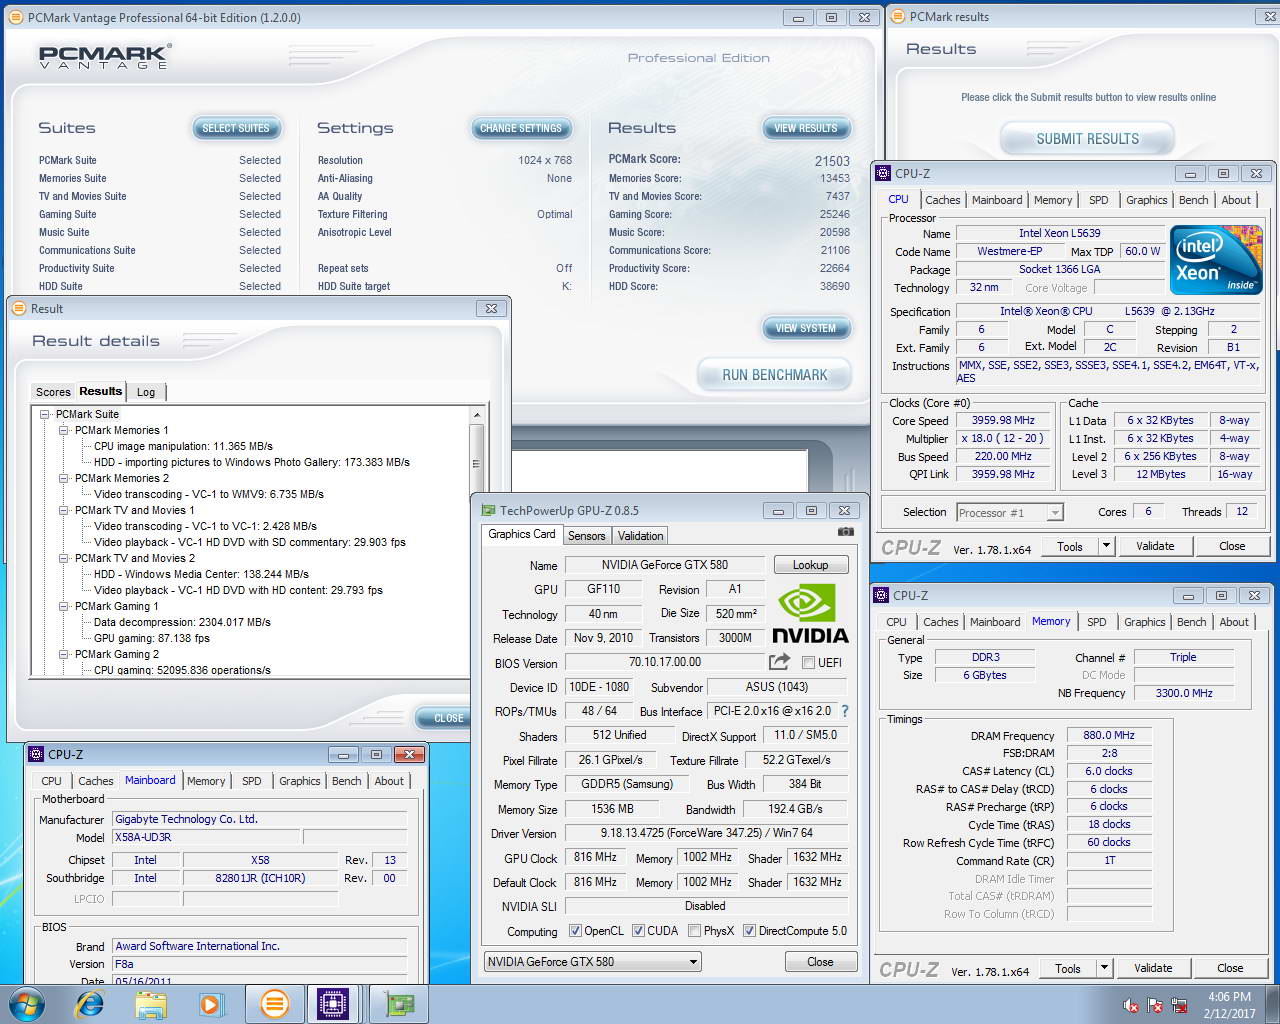Collapse the PCMark Gaming 1 node
Screen dimensions: 1280x1024
(x=64, y=606)
